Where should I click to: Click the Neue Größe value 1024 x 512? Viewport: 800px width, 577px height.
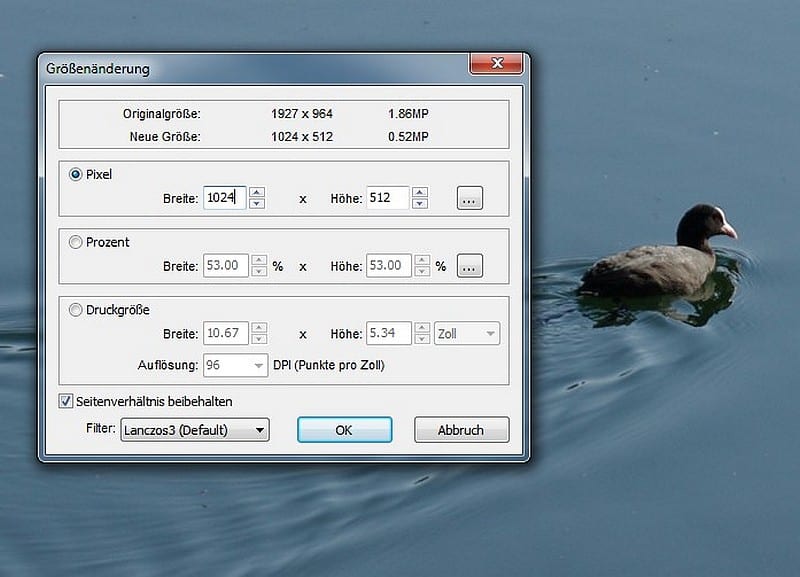[x=302, y=137]
